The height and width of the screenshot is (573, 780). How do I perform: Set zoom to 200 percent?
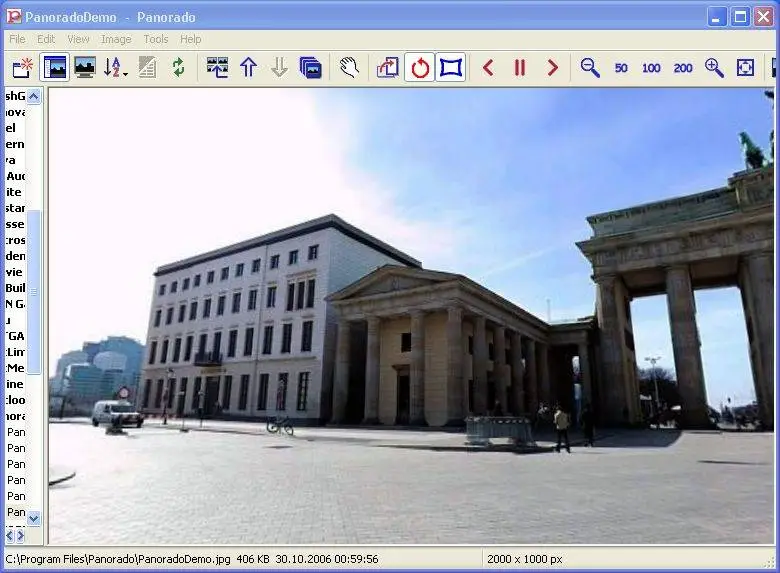pyautogui.click(x=683, y=68)
